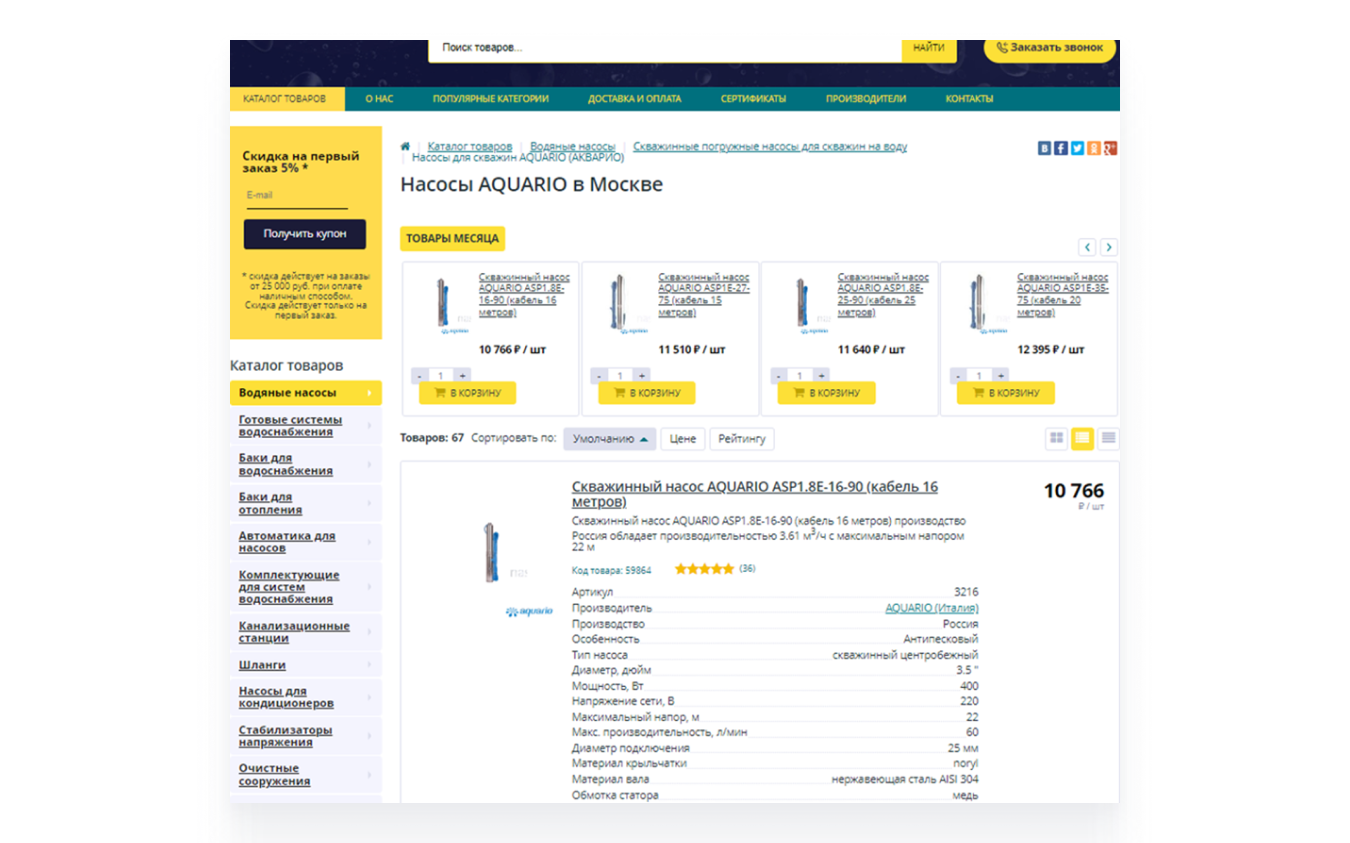Open СЕРТИФИКАТЫ menu item
The width and height of the screenshot is (1350, 843).
(x=753, y=99)
